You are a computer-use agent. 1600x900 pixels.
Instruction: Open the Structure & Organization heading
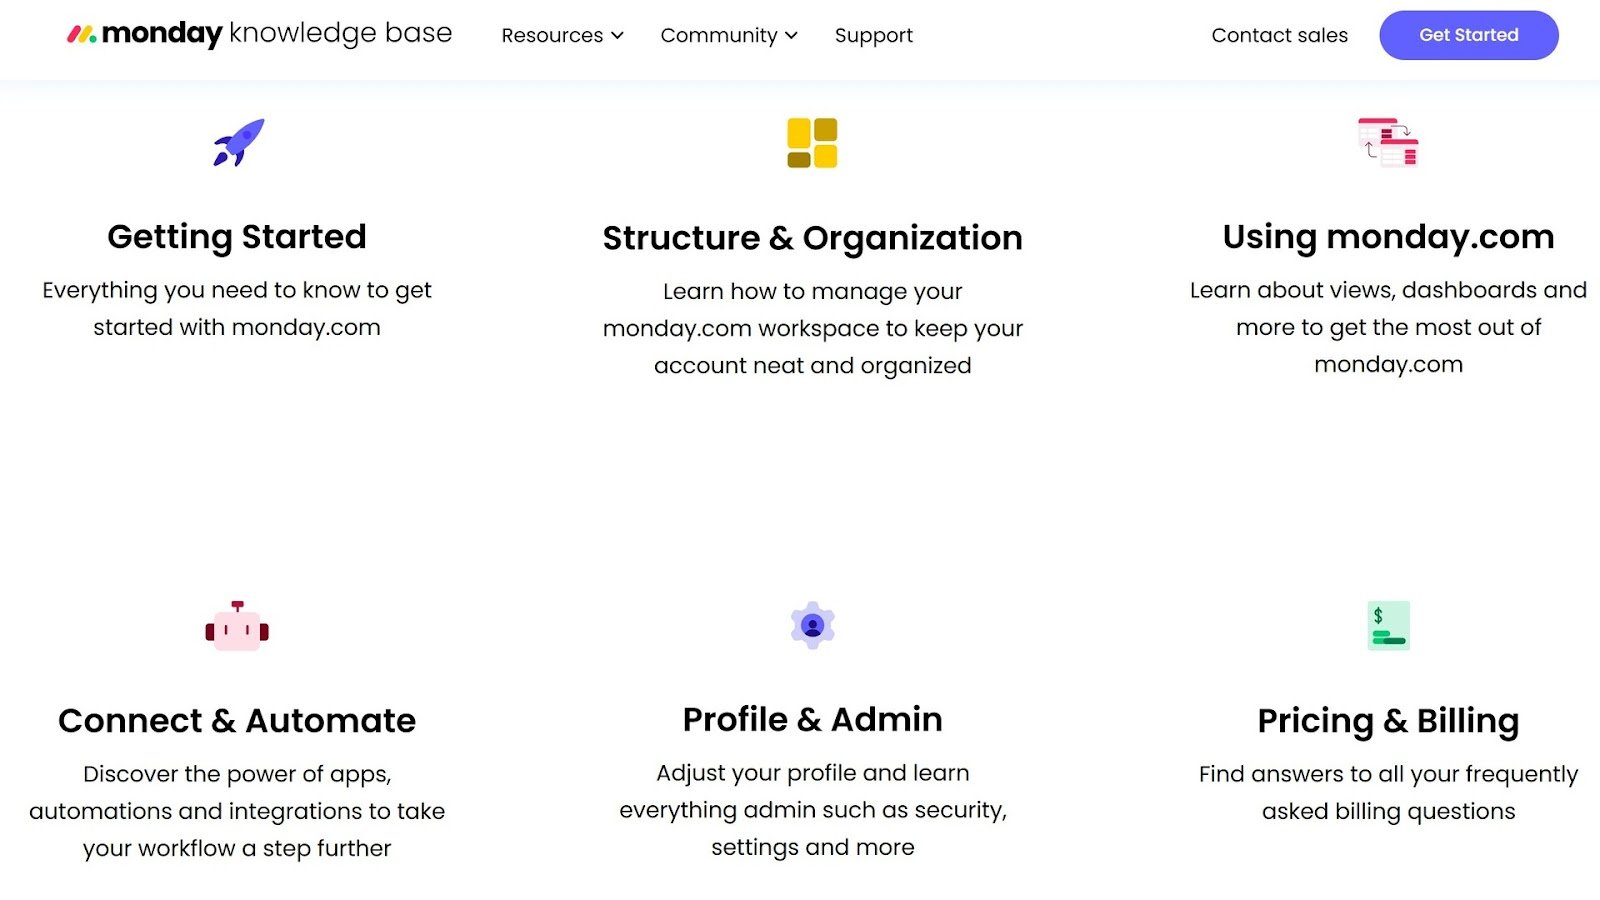(x=812, y=239)
